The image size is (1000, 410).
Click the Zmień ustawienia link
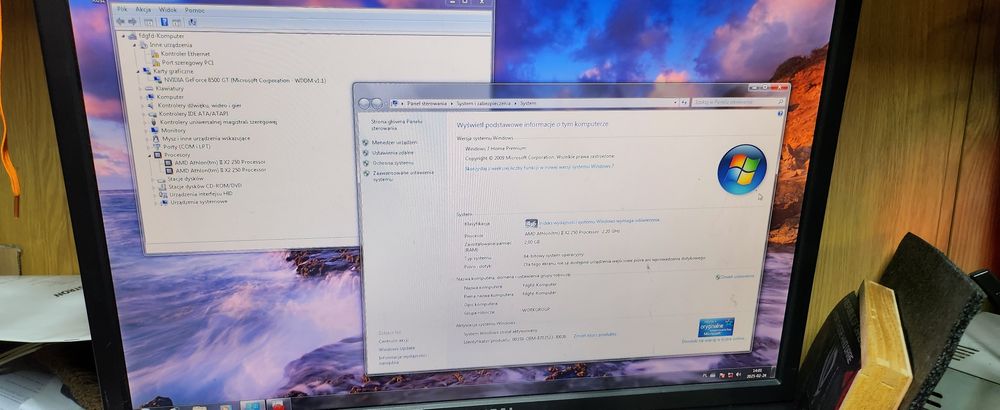(x=735, y=277)
